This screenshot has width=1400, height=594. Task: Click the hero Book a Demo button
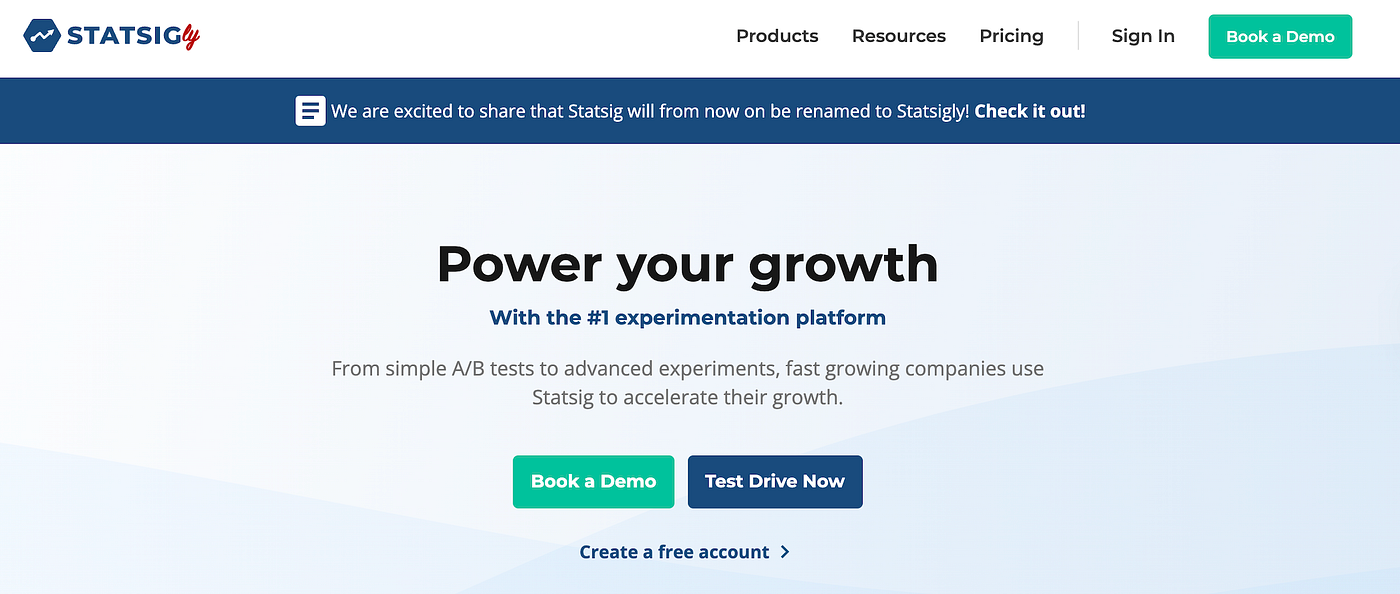[593, 482]
